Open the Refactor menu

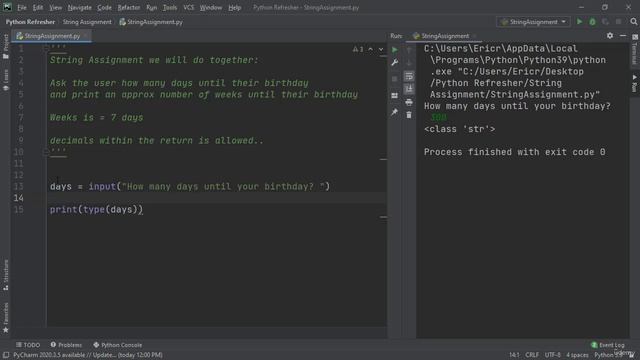129,7
